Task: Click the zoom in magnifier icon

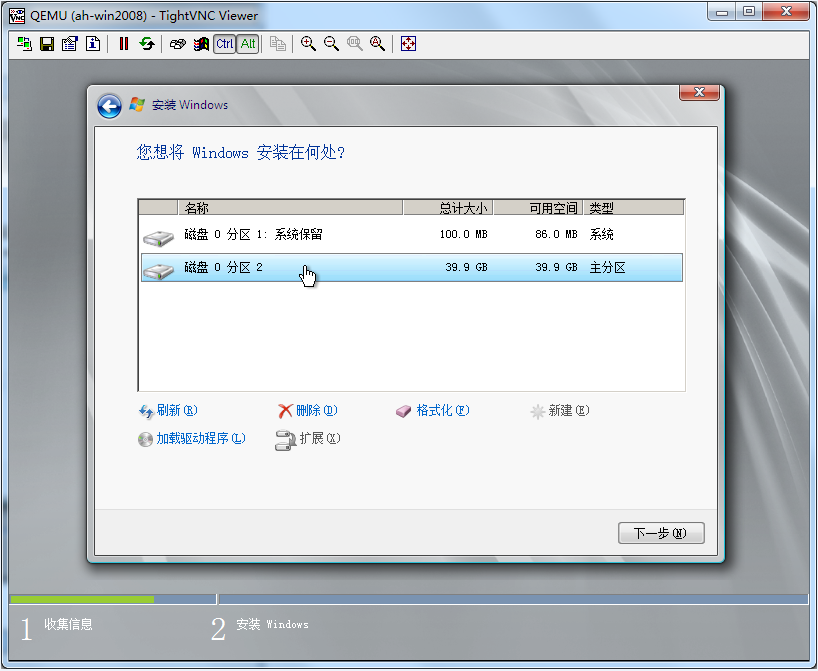Action: [x=308, y=44]
